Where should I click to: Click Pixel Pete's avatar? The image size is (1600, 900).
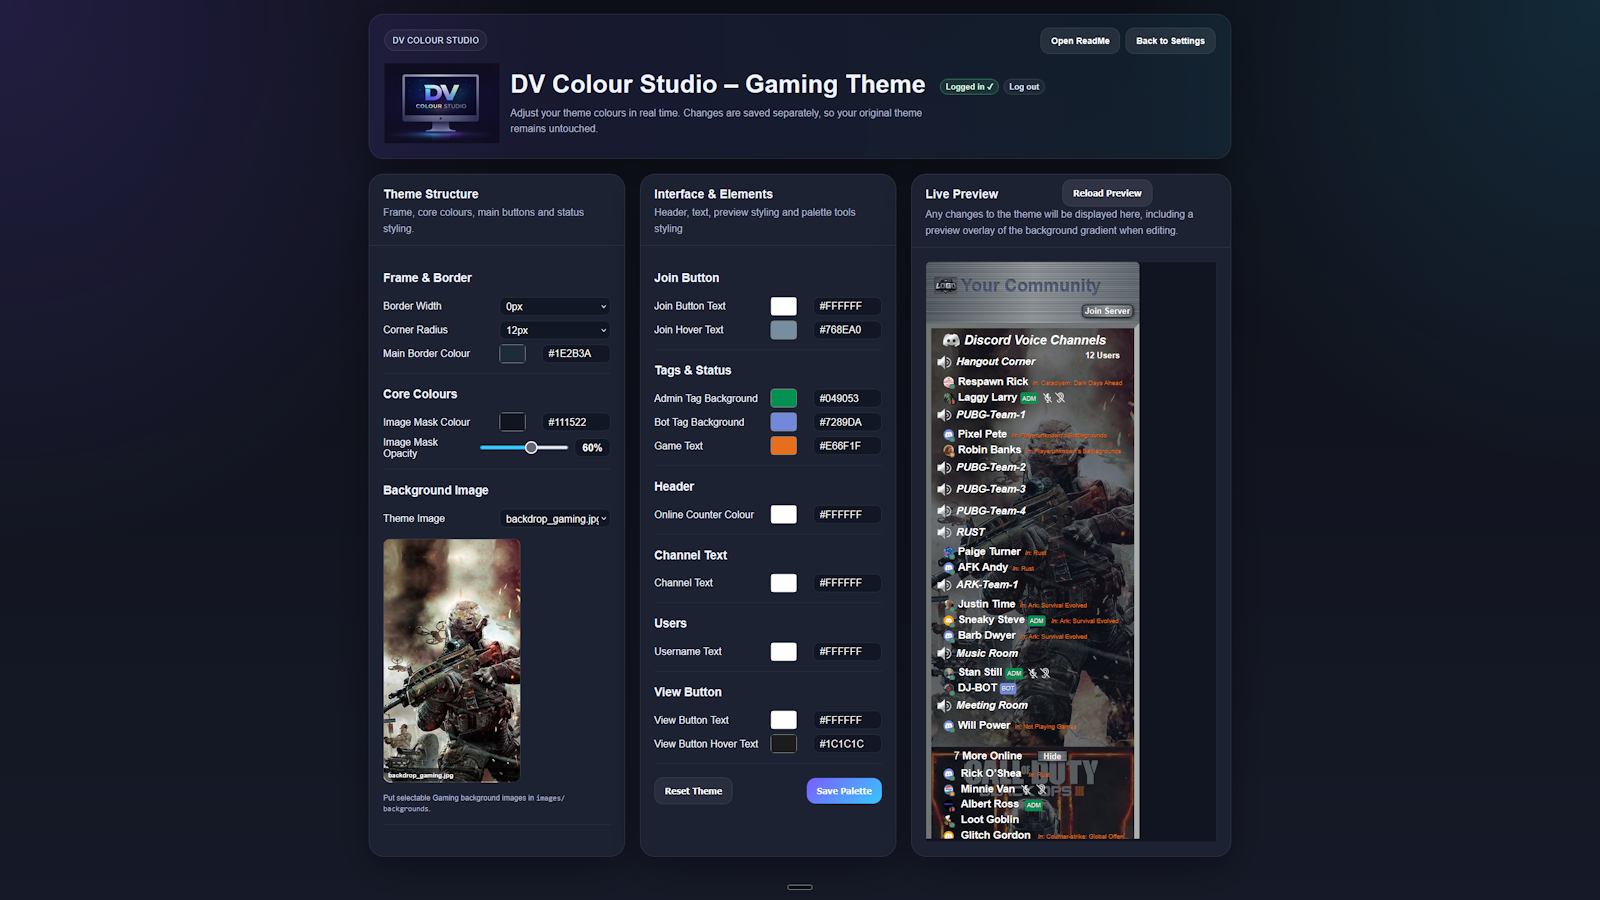click(x=949, y=435)
